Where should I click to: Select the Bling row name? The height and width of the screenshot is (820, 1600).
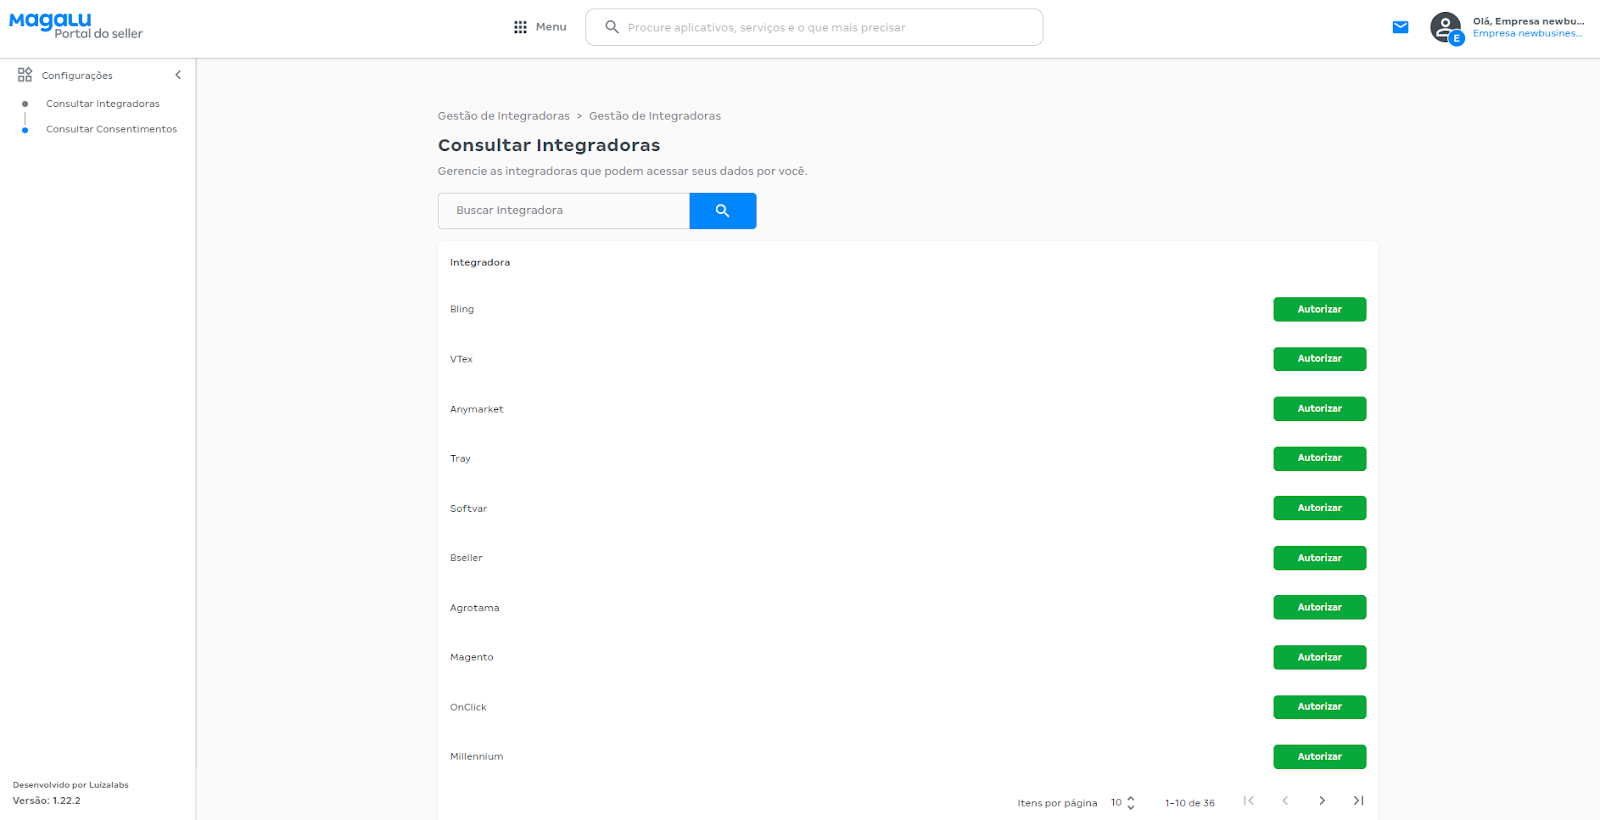tap(462, 309)
